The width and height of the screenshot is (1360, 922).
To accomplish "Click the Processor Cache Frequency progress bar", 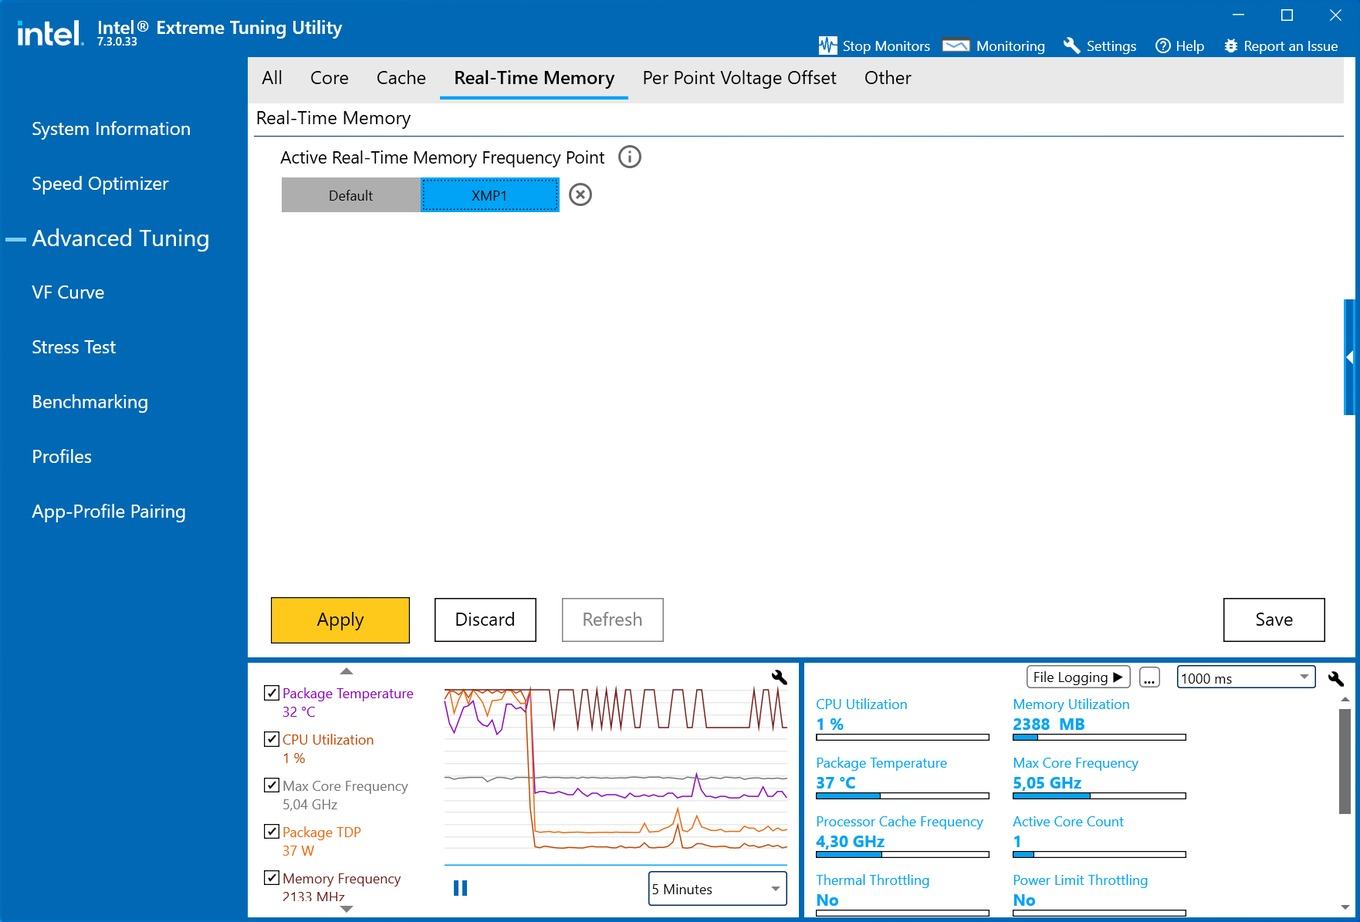I will (902, 855).
